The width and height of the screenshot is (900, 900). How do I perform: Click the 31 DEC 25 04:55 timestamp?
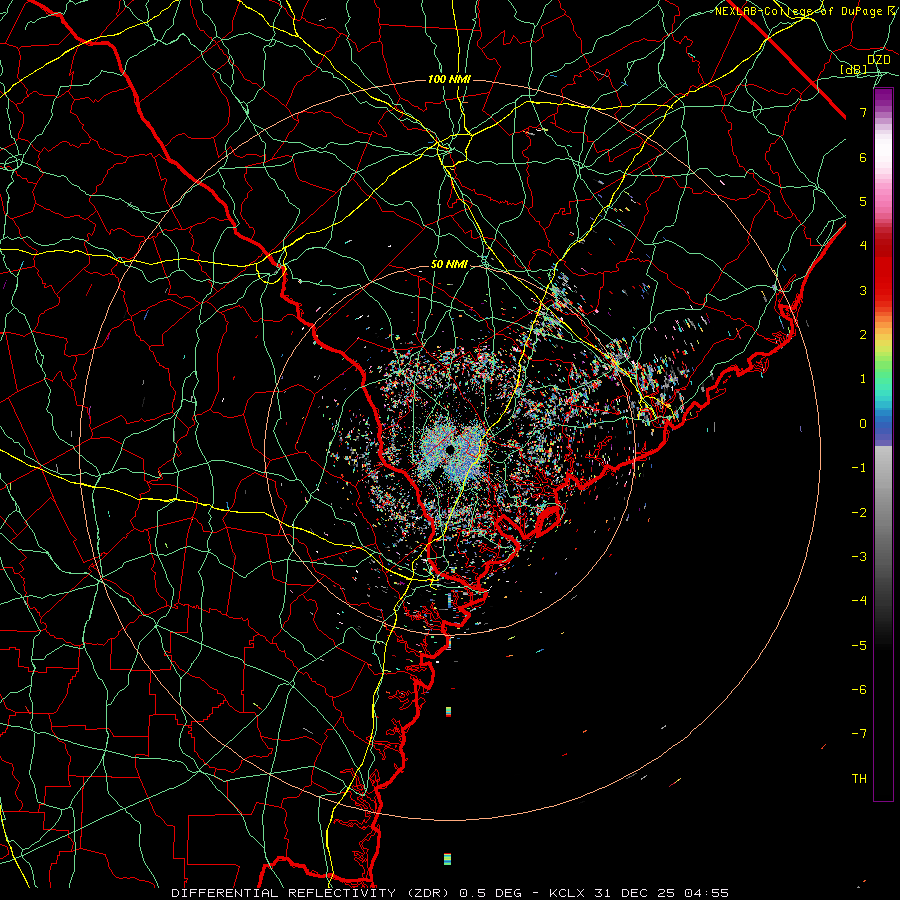coord(660,893)
